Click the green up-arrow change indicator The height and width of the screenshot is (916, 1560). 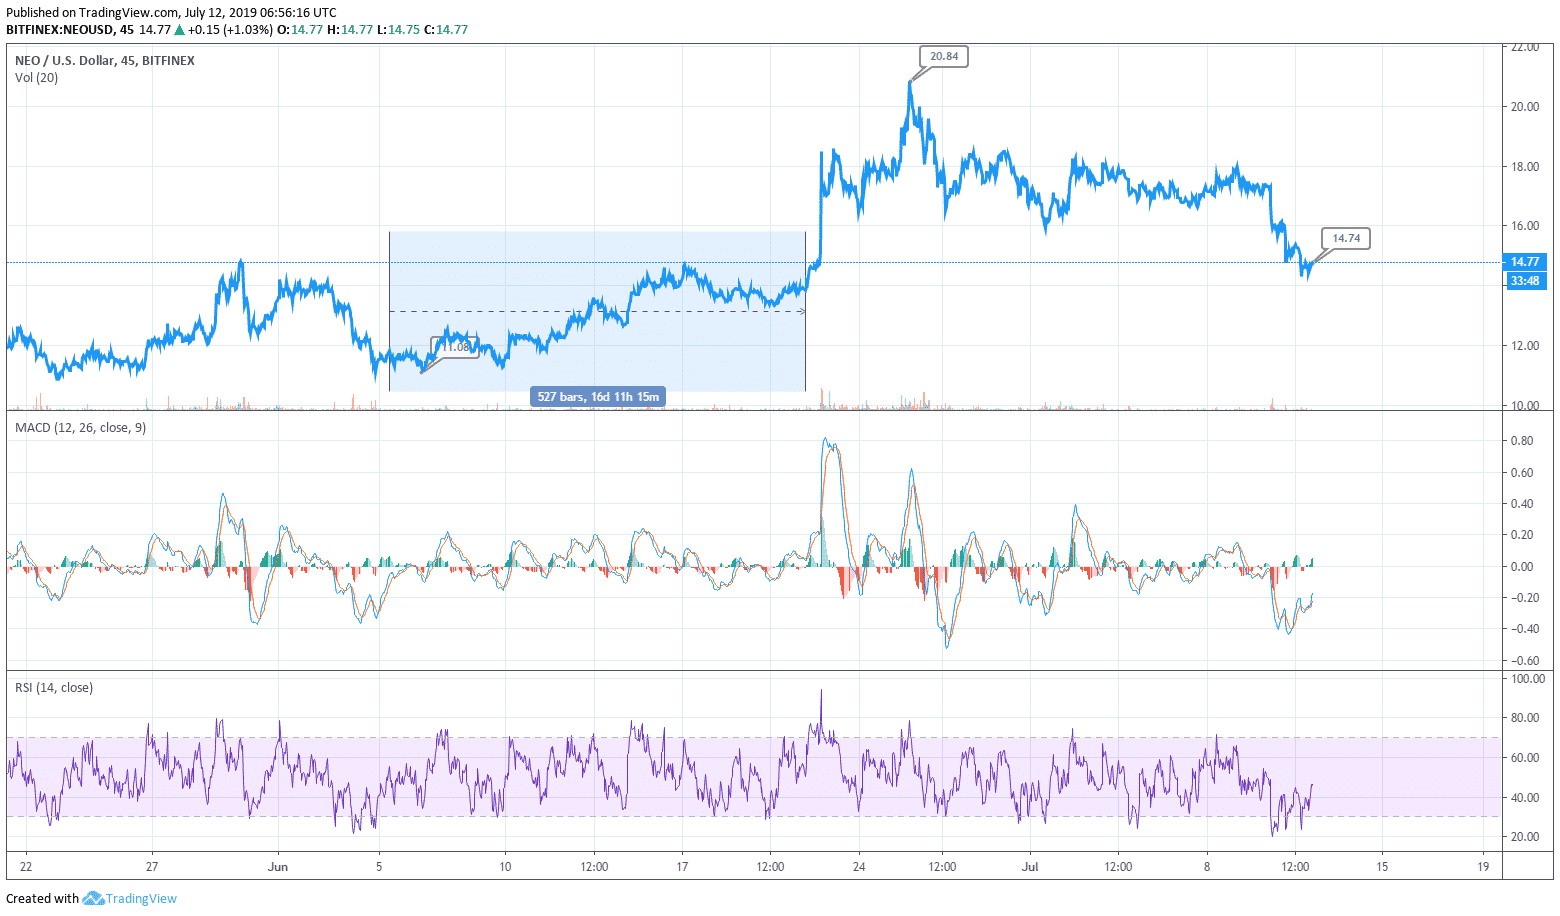coord(180,30)
